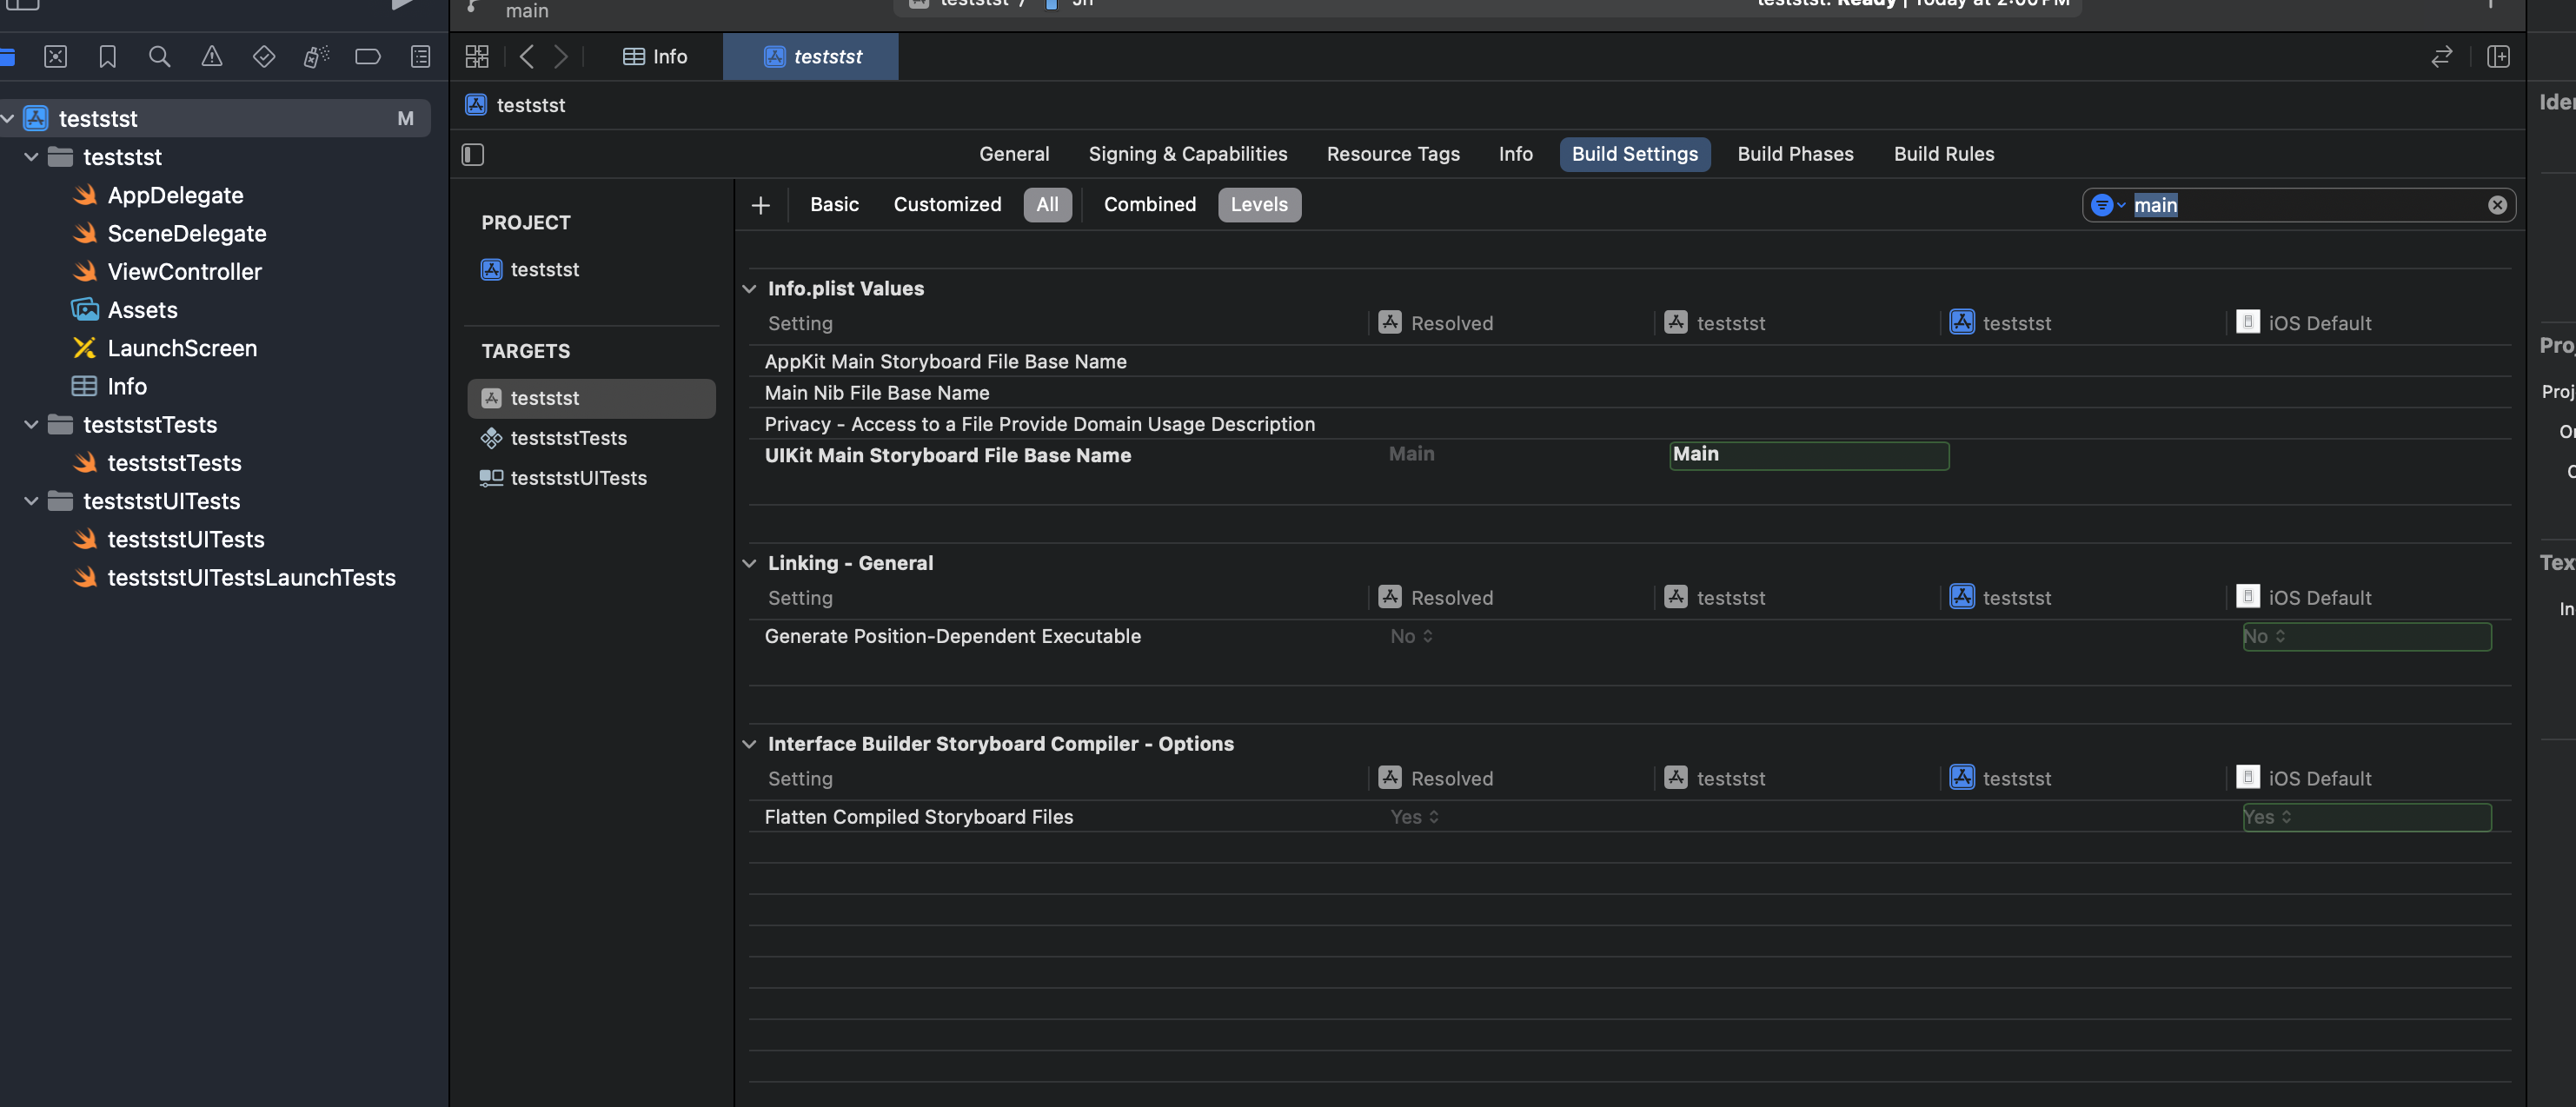Image resolution: width=2576 pixels, height=1107 pixels.
Task: Select AppKit Main Storyboard File Base Name row
Action: point(1630,361)
